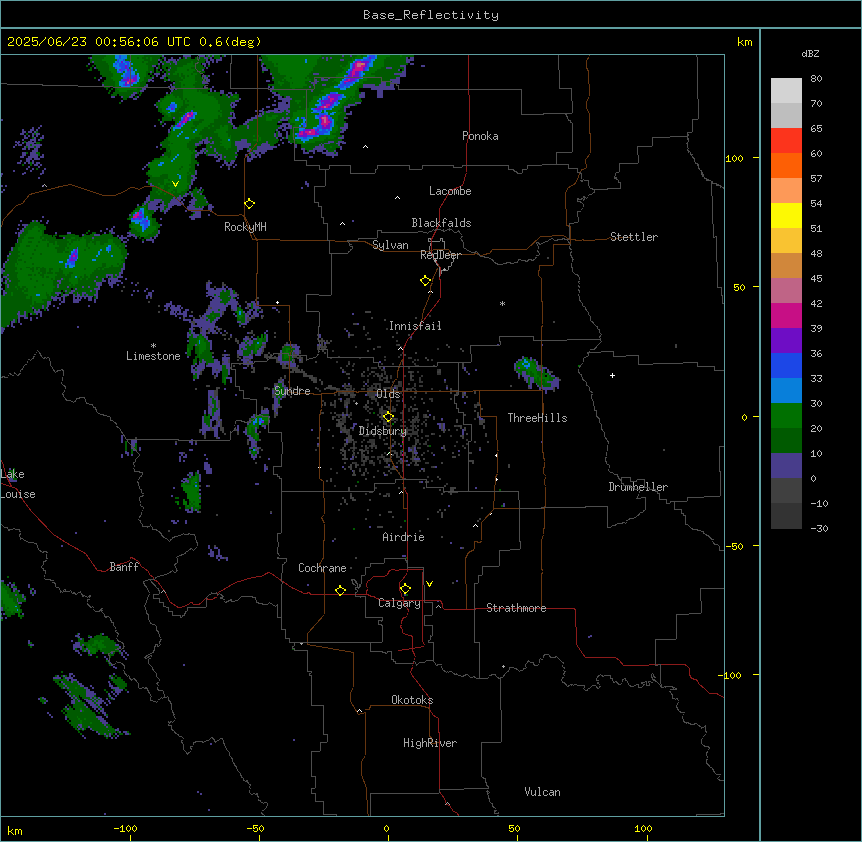The image size is (862, 842).
Task: Select the bright yellow 51-54 dBZ swatch
Action: pos(786,215)
